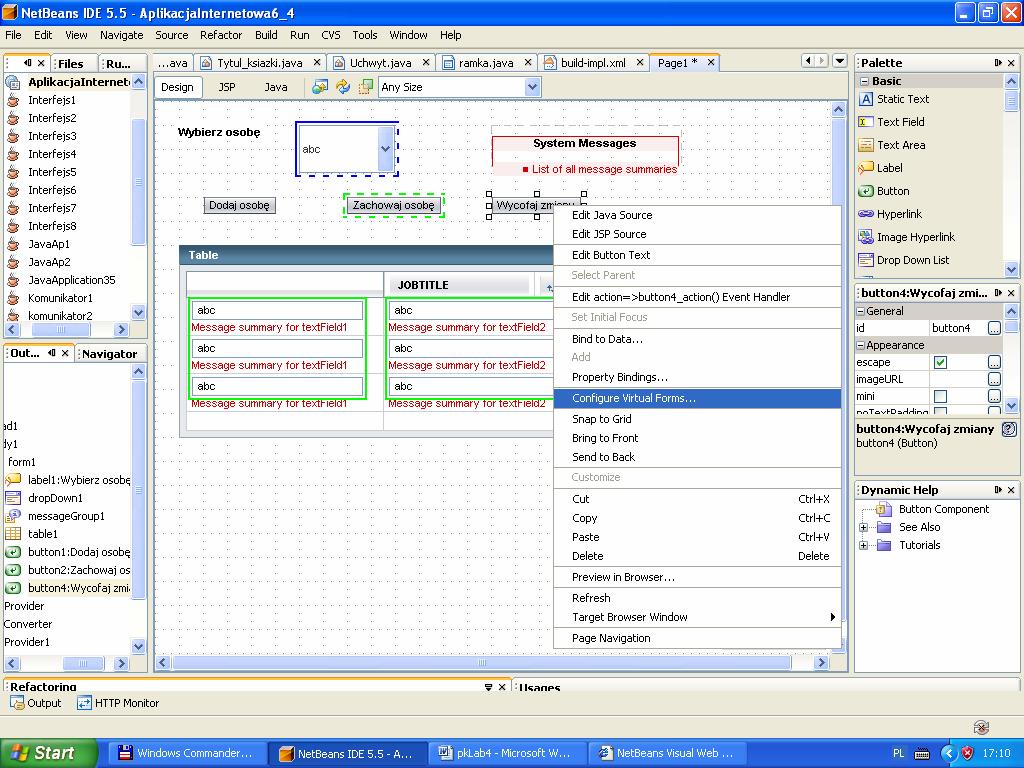Image resolution: width=1024 pixels, height=768 pixels.
Task: Open the Refactor menu
Action: [x=221, y=35]
